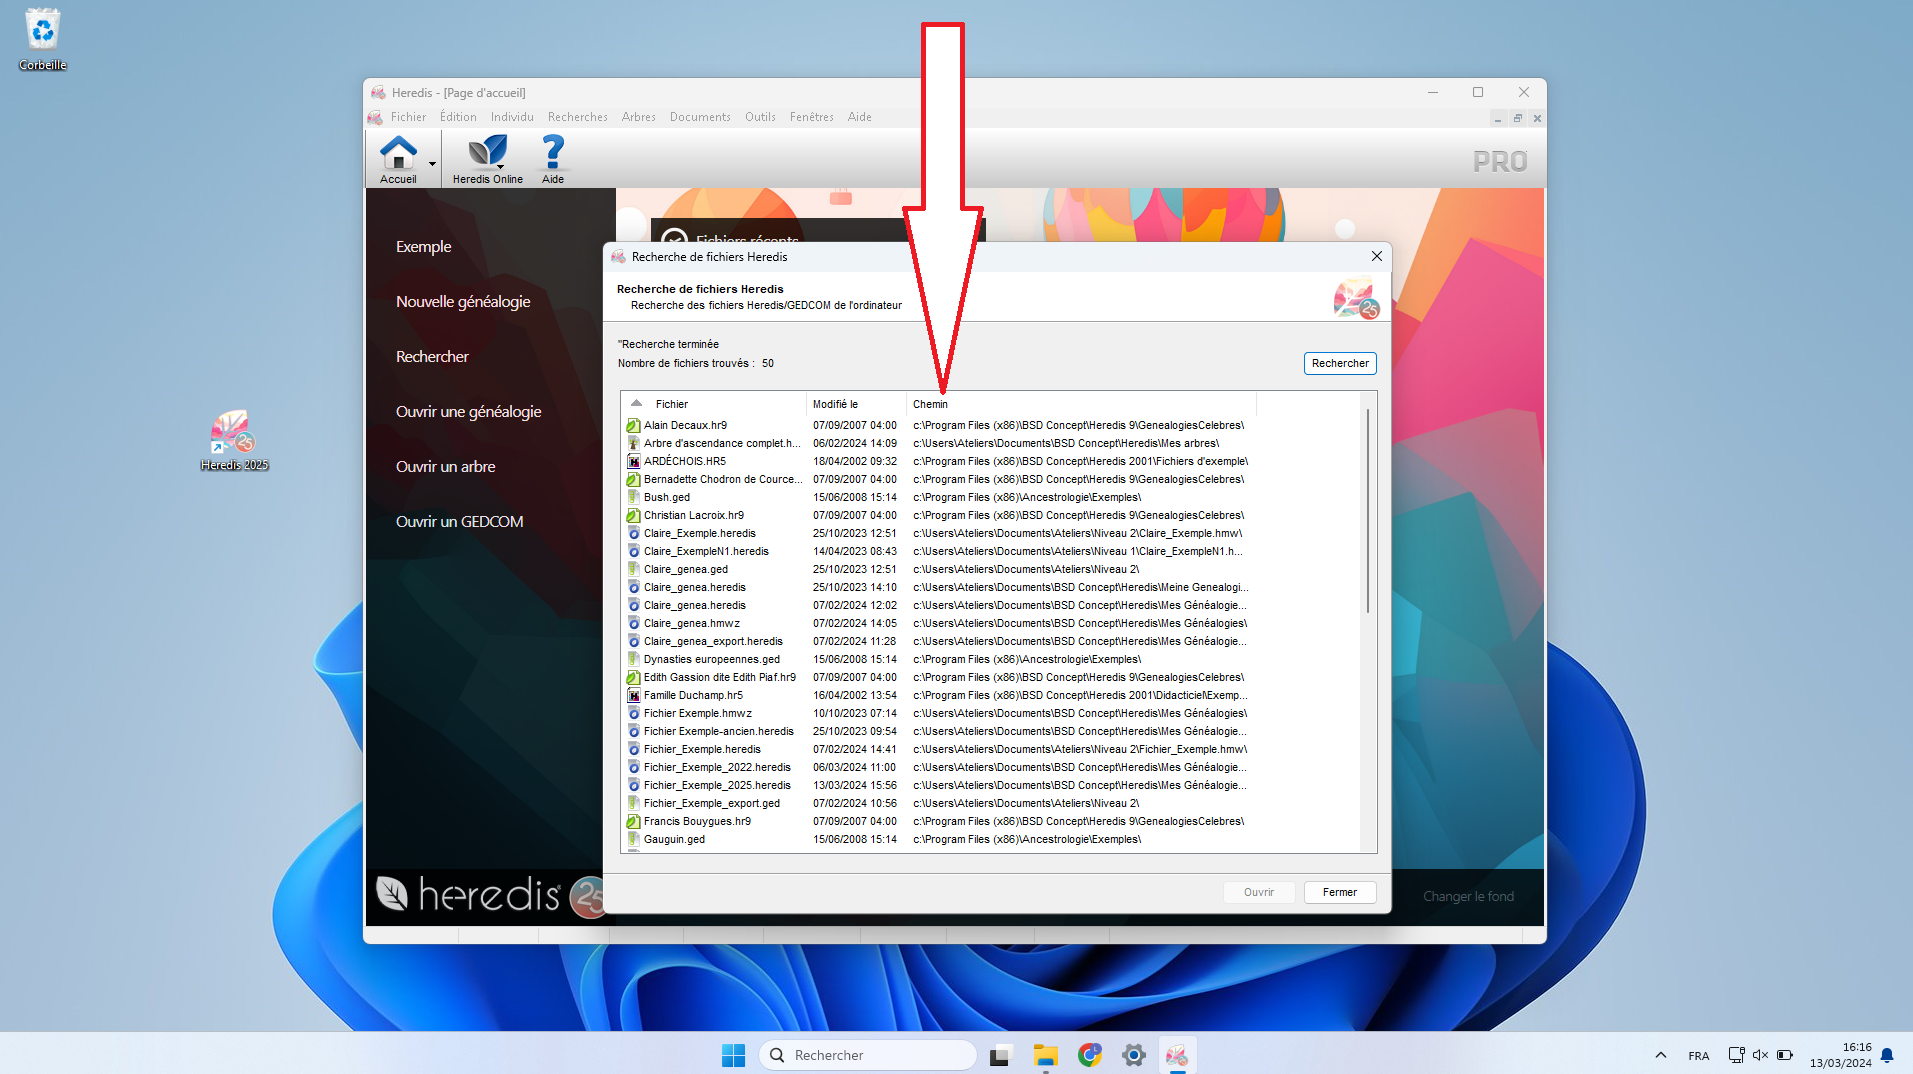Launch Chrome from the taskbar
1913x1074 pixels.
(1089, 1055)
